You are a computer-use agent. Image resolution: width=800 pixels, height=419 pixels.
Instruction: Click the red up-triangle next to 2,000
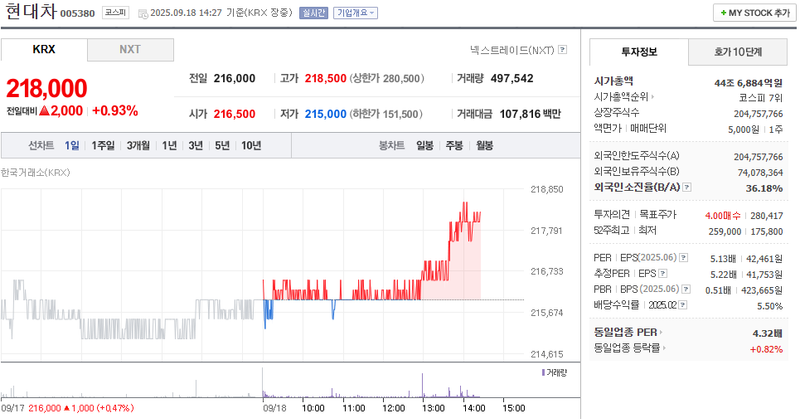[44, 111]
